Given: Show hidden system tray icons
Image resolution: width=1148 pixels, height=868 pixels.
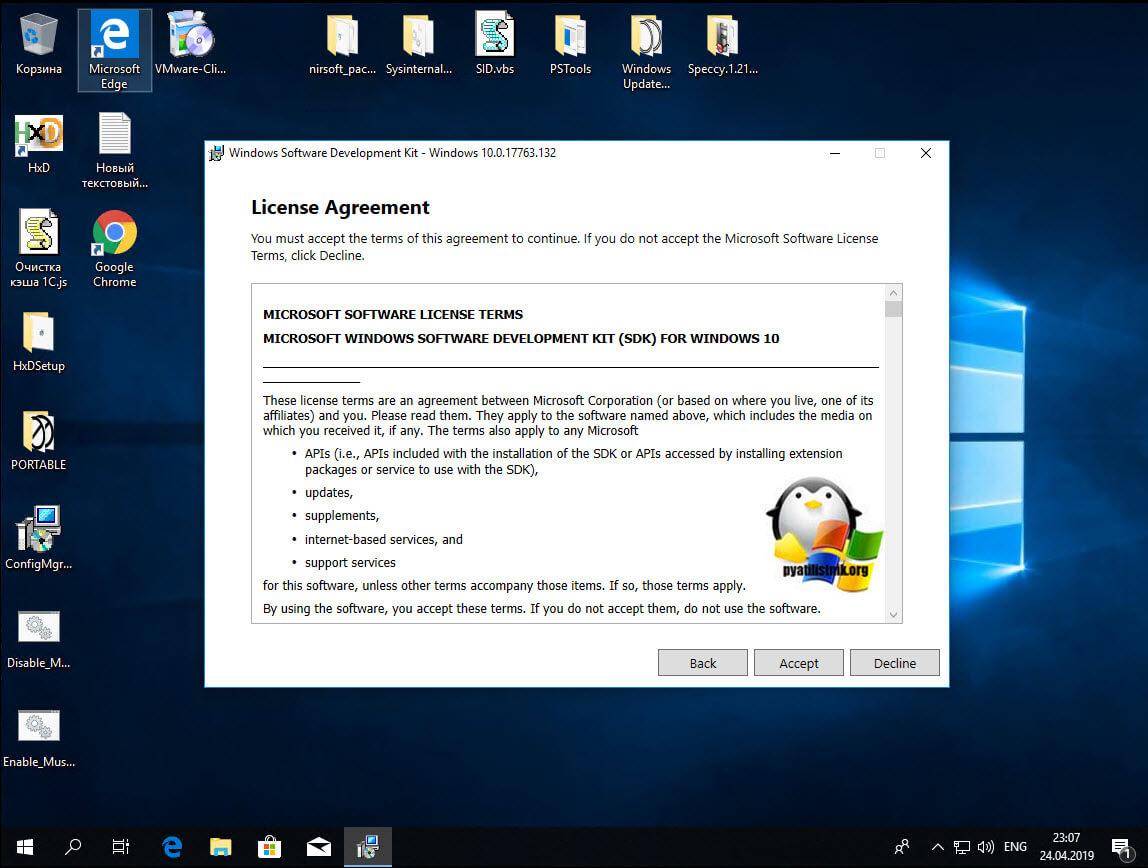Looking at the screenshot, I should tap(937, 848).
